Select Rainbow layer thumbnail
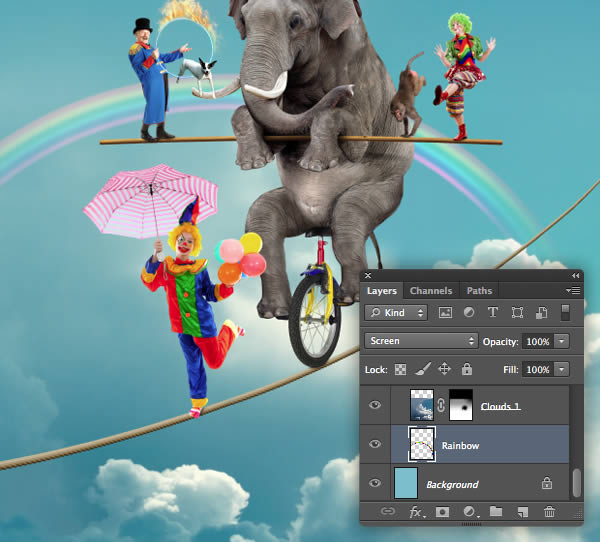This screenshot has width=600, height=542. [422, 444]
